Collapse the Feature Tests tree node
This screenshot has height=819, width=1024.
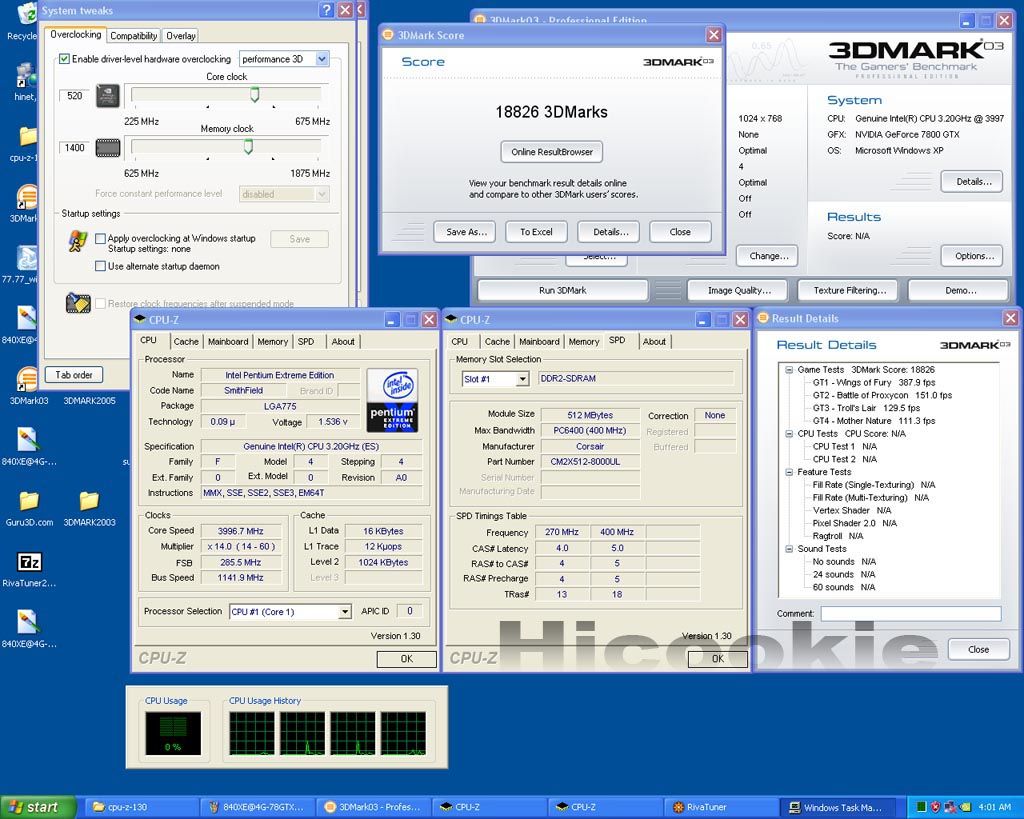[x=789, y=472]
